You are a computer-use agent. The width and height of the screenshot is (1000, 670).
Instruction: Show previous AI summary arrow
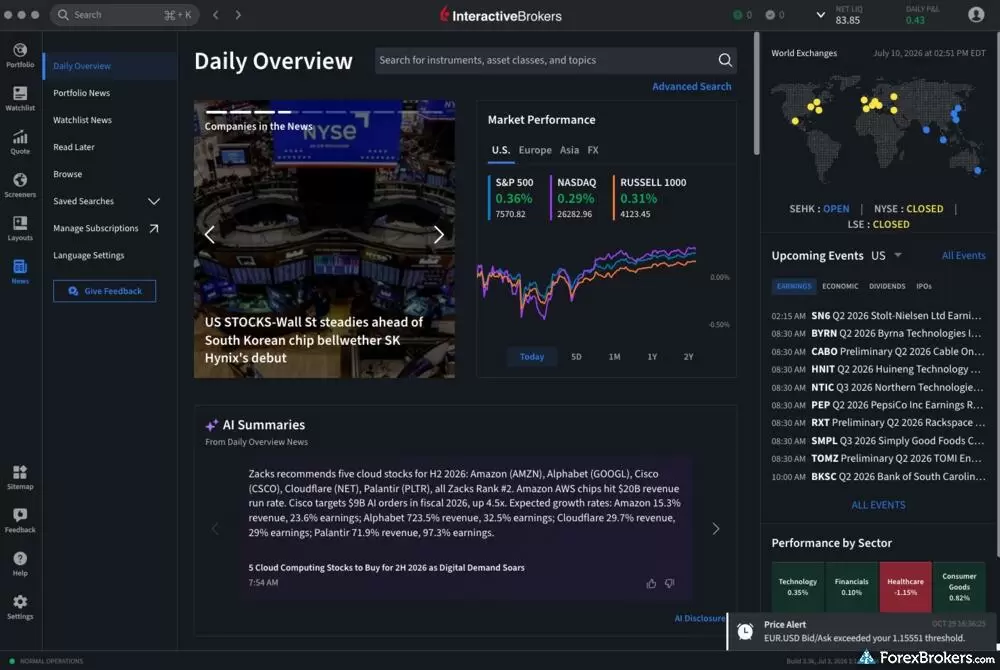point(215,528)
